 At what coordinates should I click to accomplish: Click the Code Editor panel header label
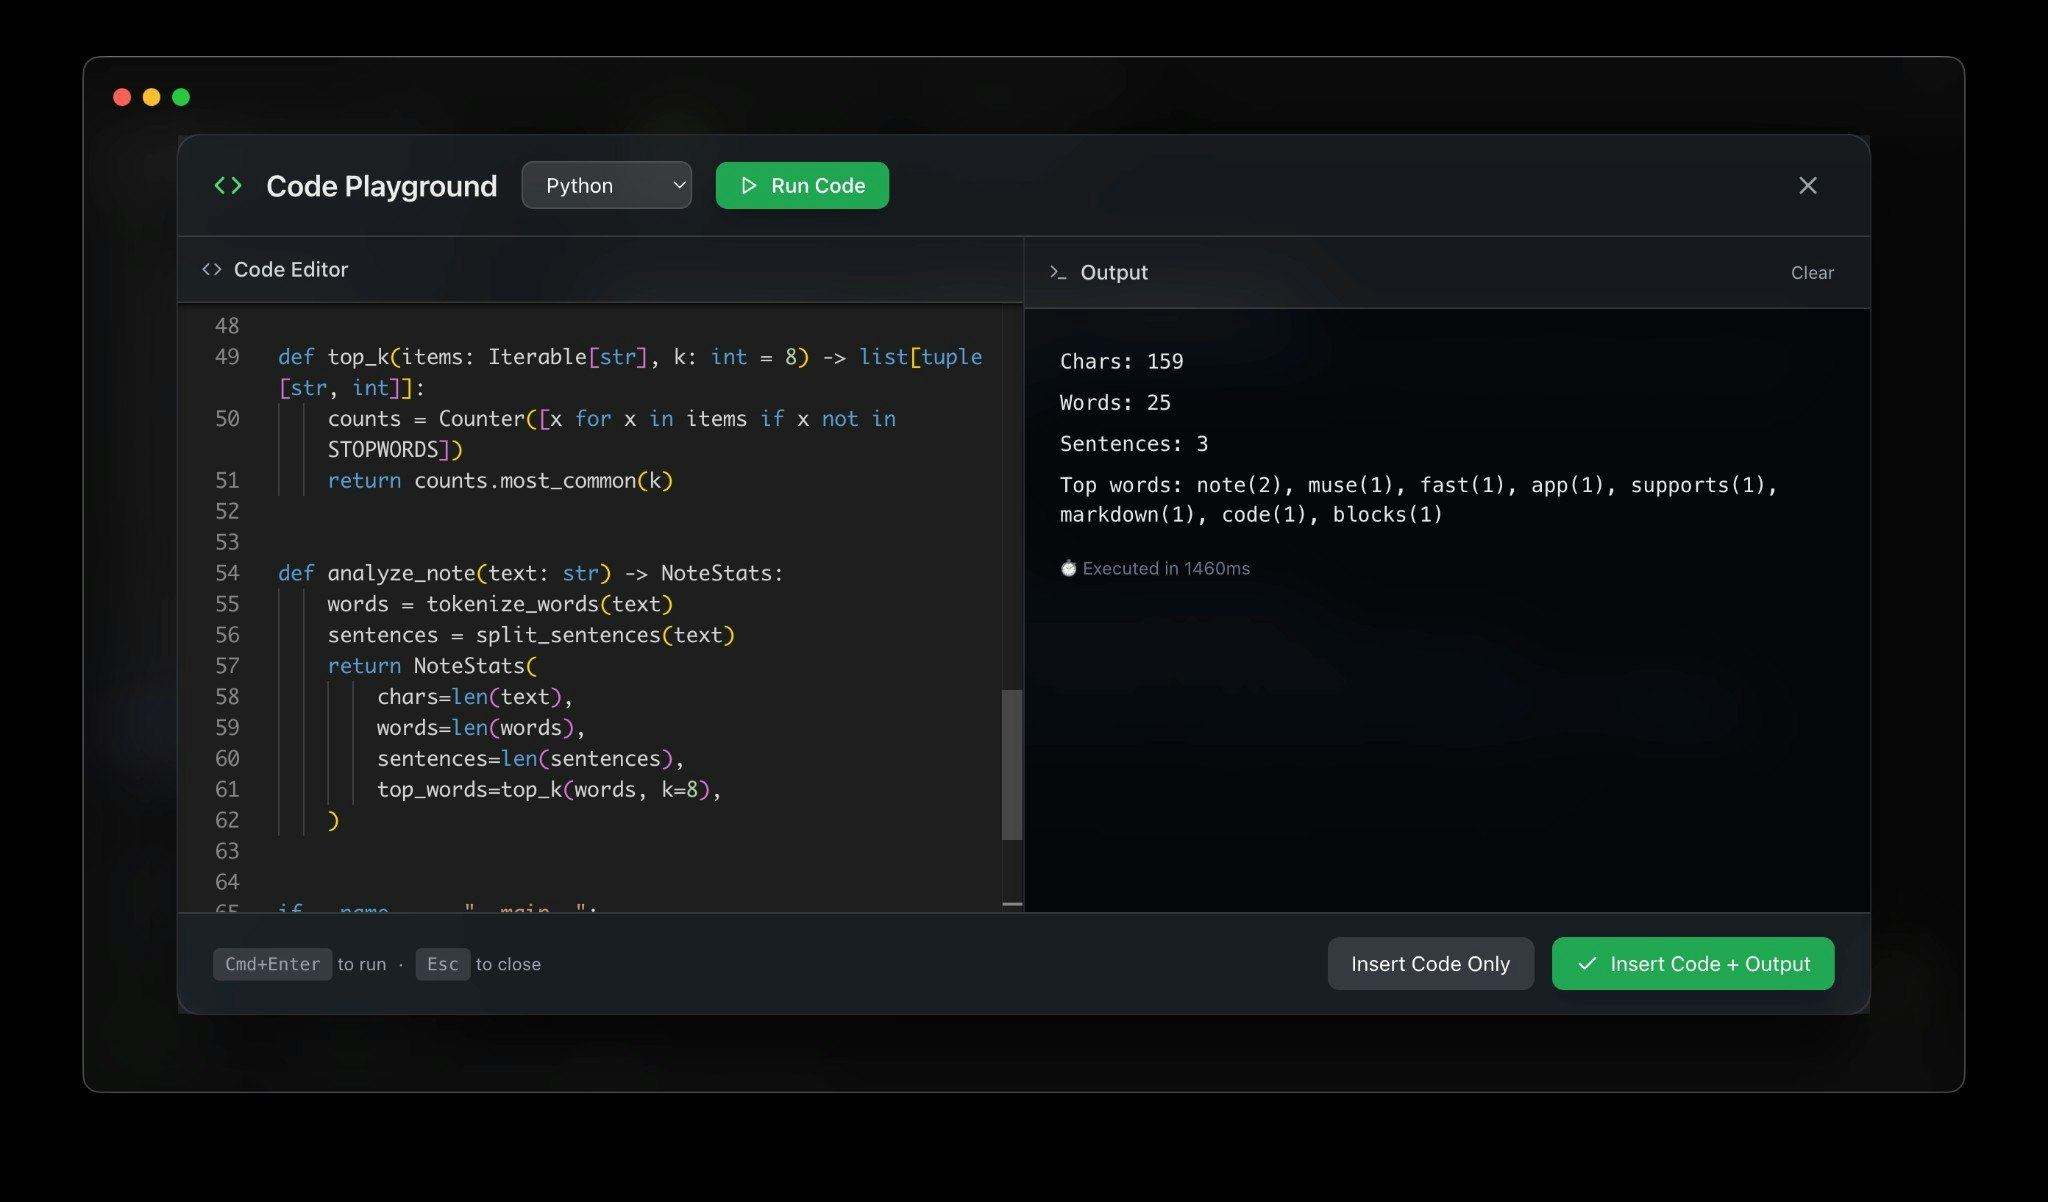(x=291, y=270)
